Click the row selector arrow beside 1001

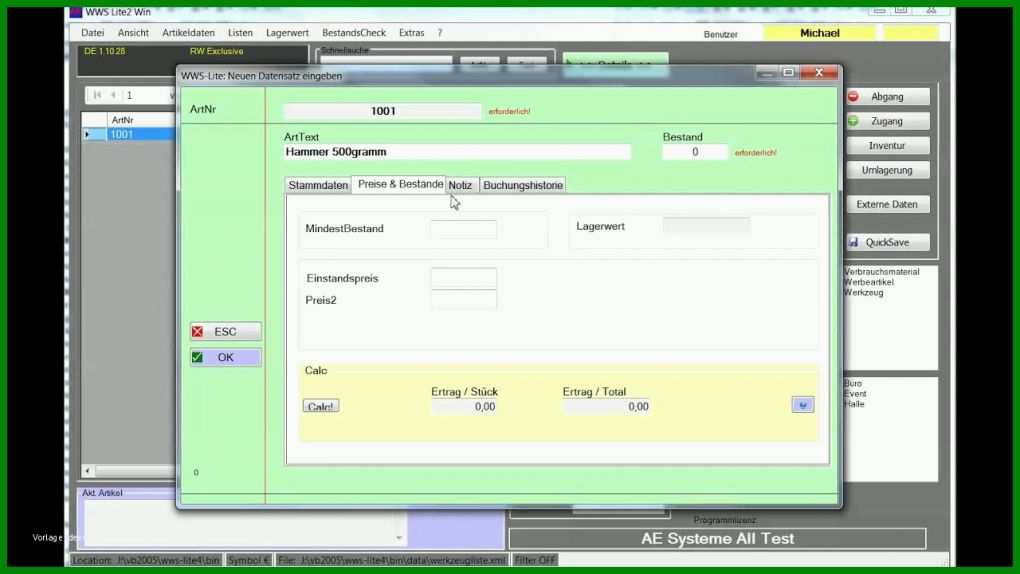pos(94,135)
